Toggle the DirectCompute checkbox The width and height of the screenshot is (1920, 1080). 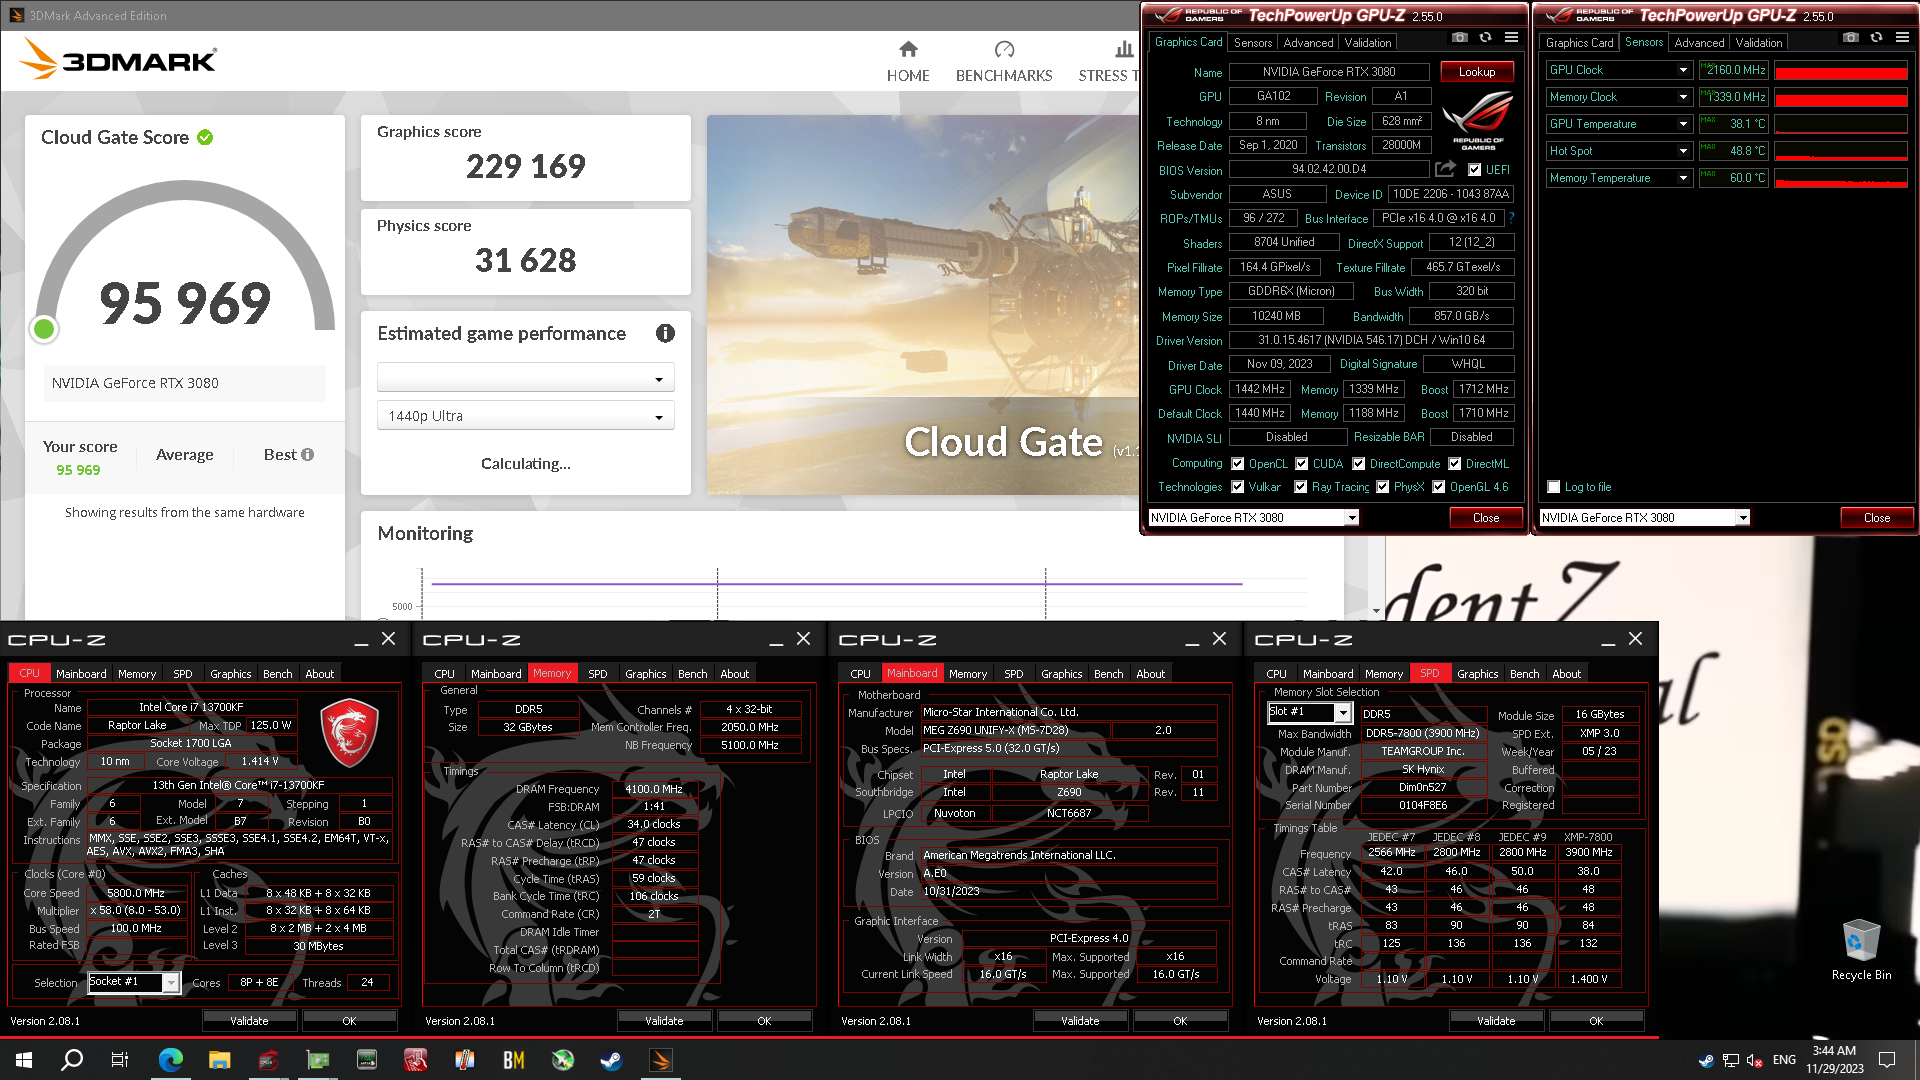pyautogui.click(x=1359, y=464)
